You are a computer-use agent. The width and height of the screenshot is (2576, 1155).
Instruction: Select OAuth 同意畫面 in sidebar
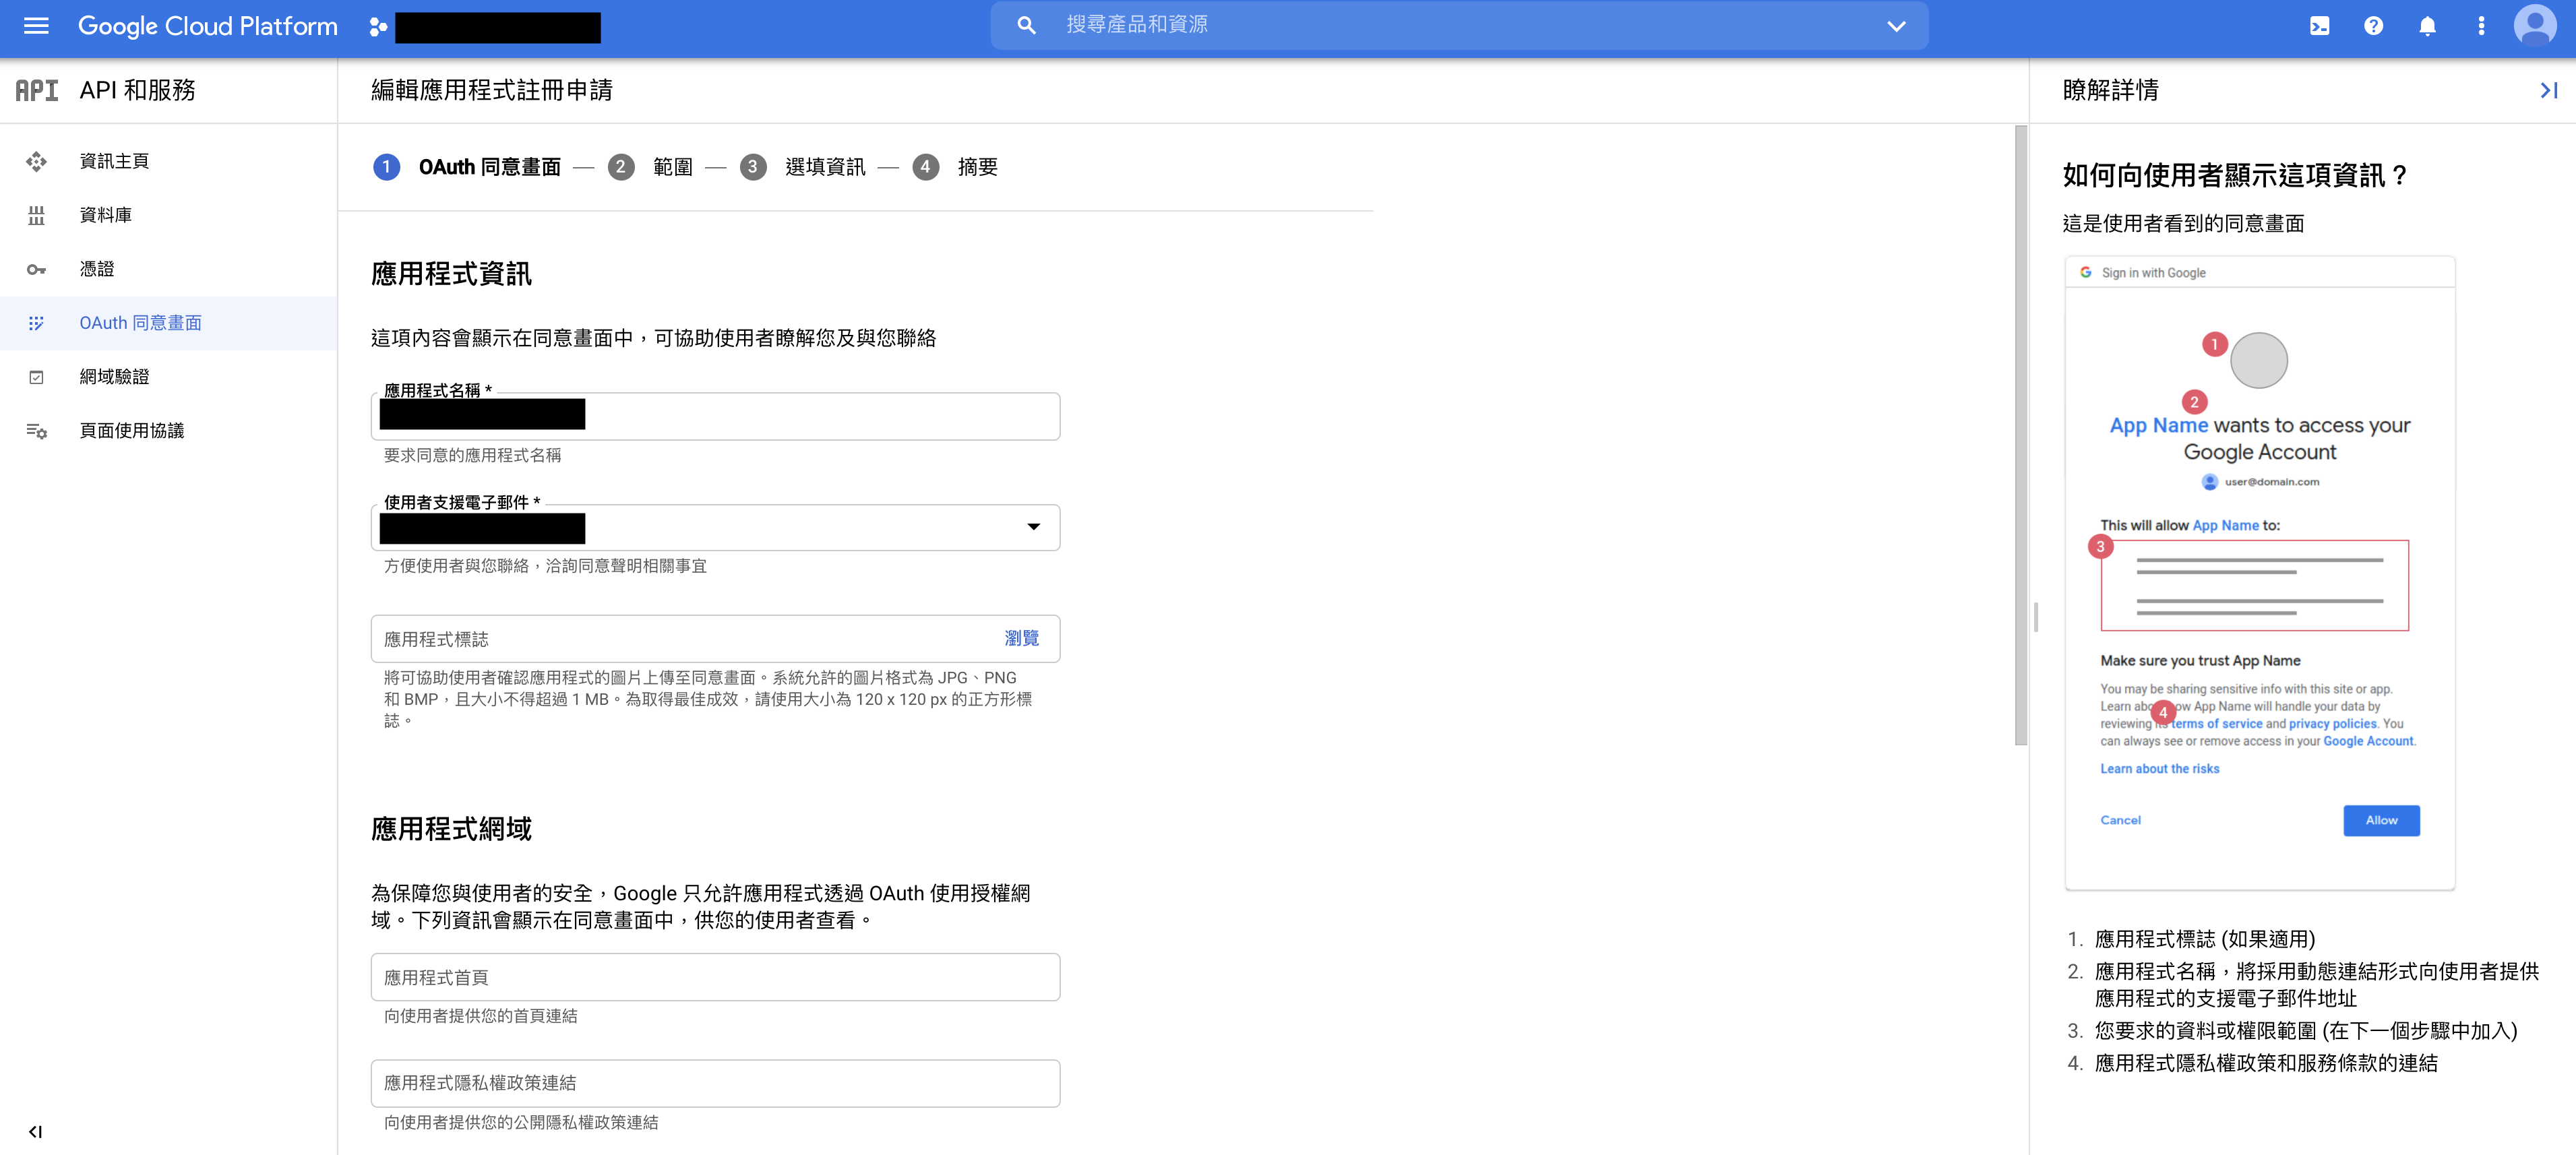click(x=169, y=323)
